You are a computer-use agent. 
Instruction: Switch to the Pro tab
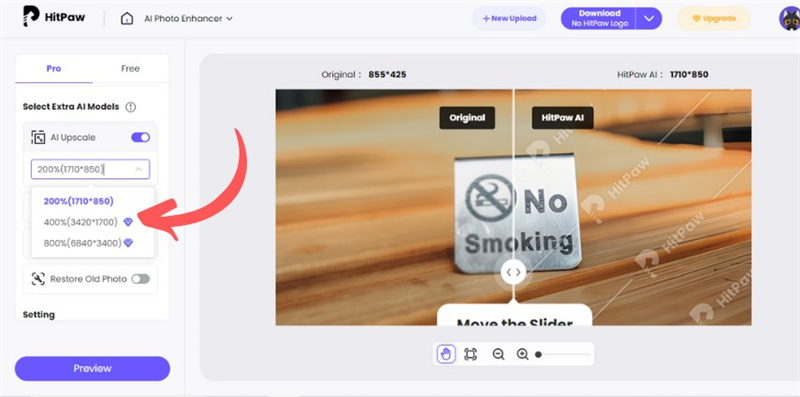54,68
